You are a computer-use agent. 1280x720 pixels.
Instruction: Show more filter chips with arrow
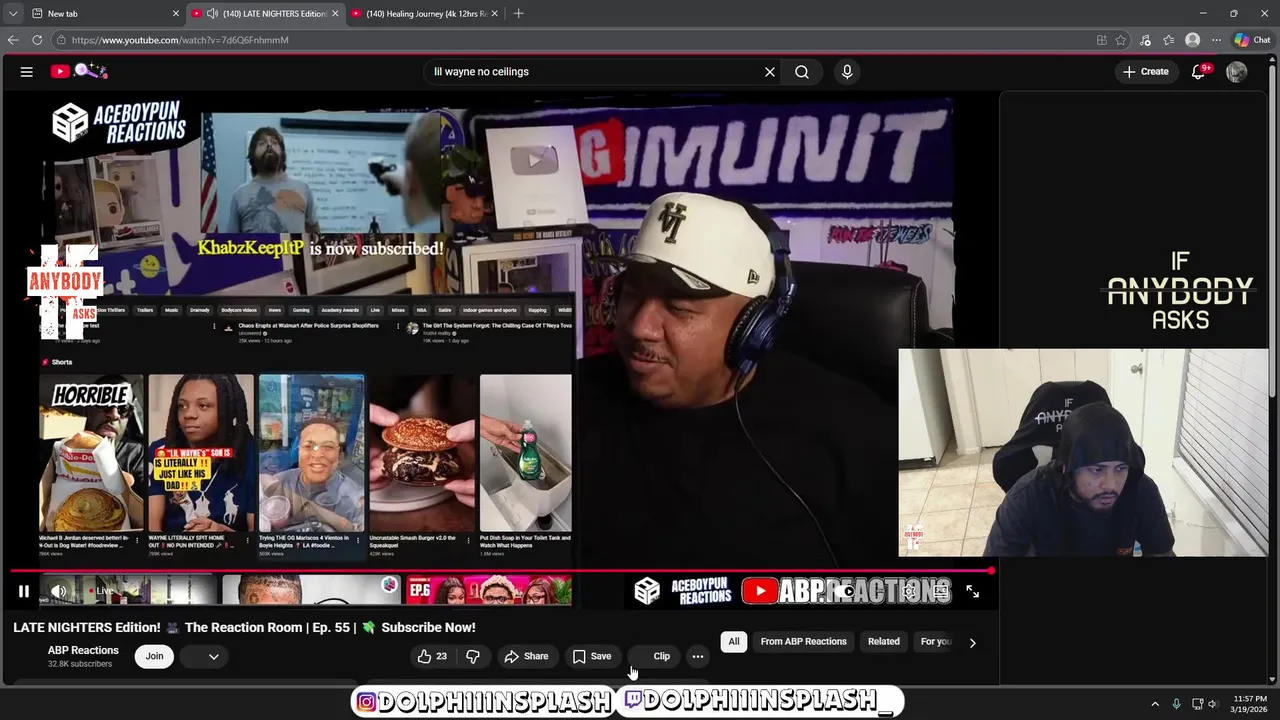(x=972, y=643)
